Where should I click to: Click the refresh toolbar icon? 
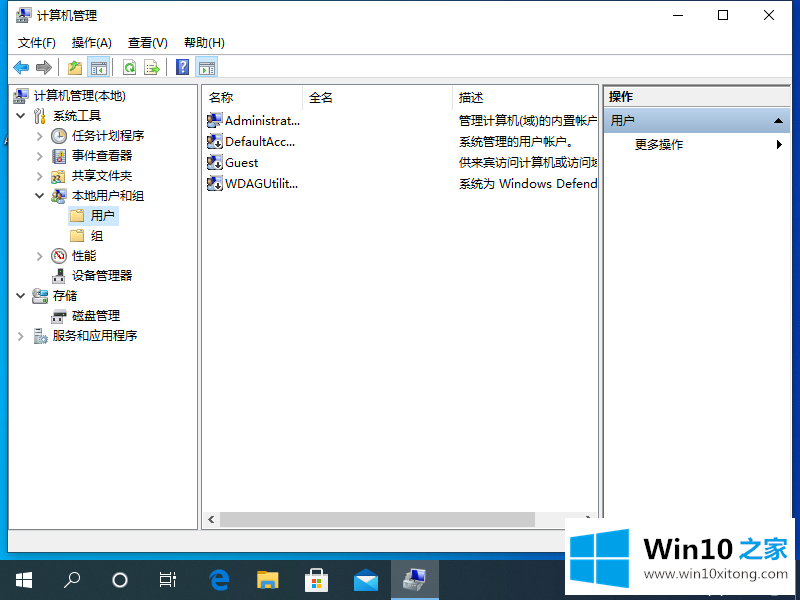[129, 67]
